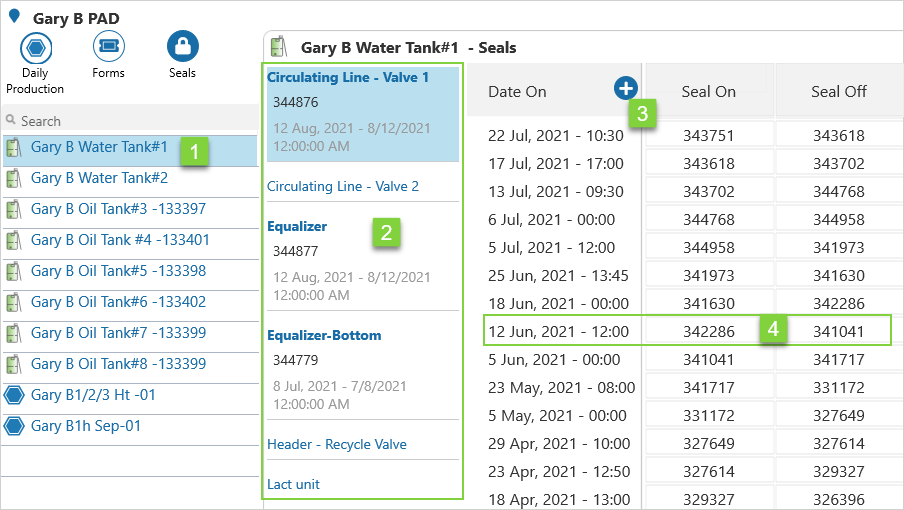Open Circulating Line - Valve 2
Viewport: 904px width, 510px height.
point(343,186)
